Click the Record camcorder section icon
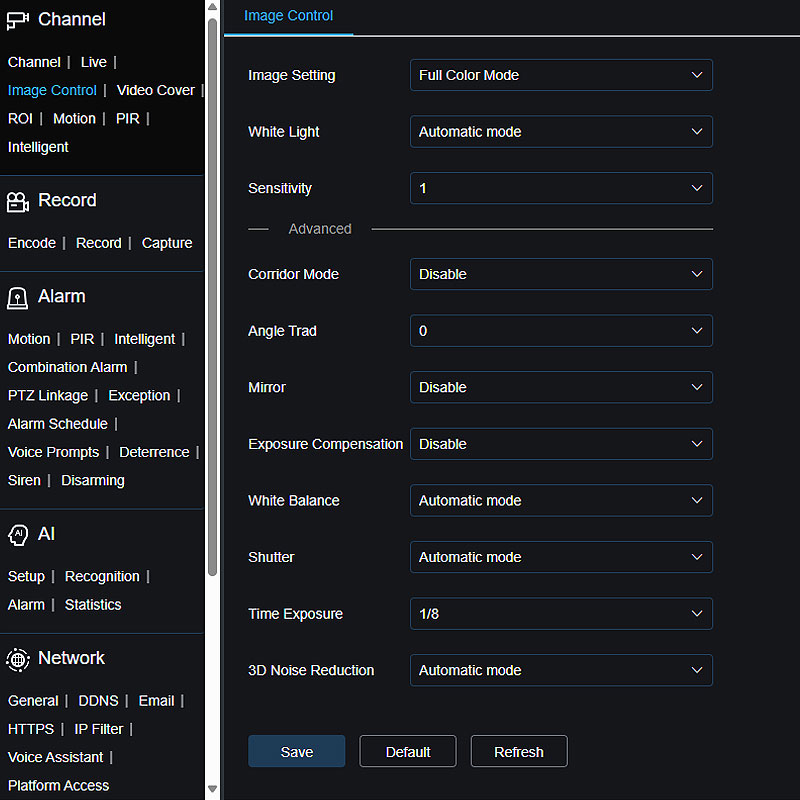Screen dimensions: 800x800 18,201
